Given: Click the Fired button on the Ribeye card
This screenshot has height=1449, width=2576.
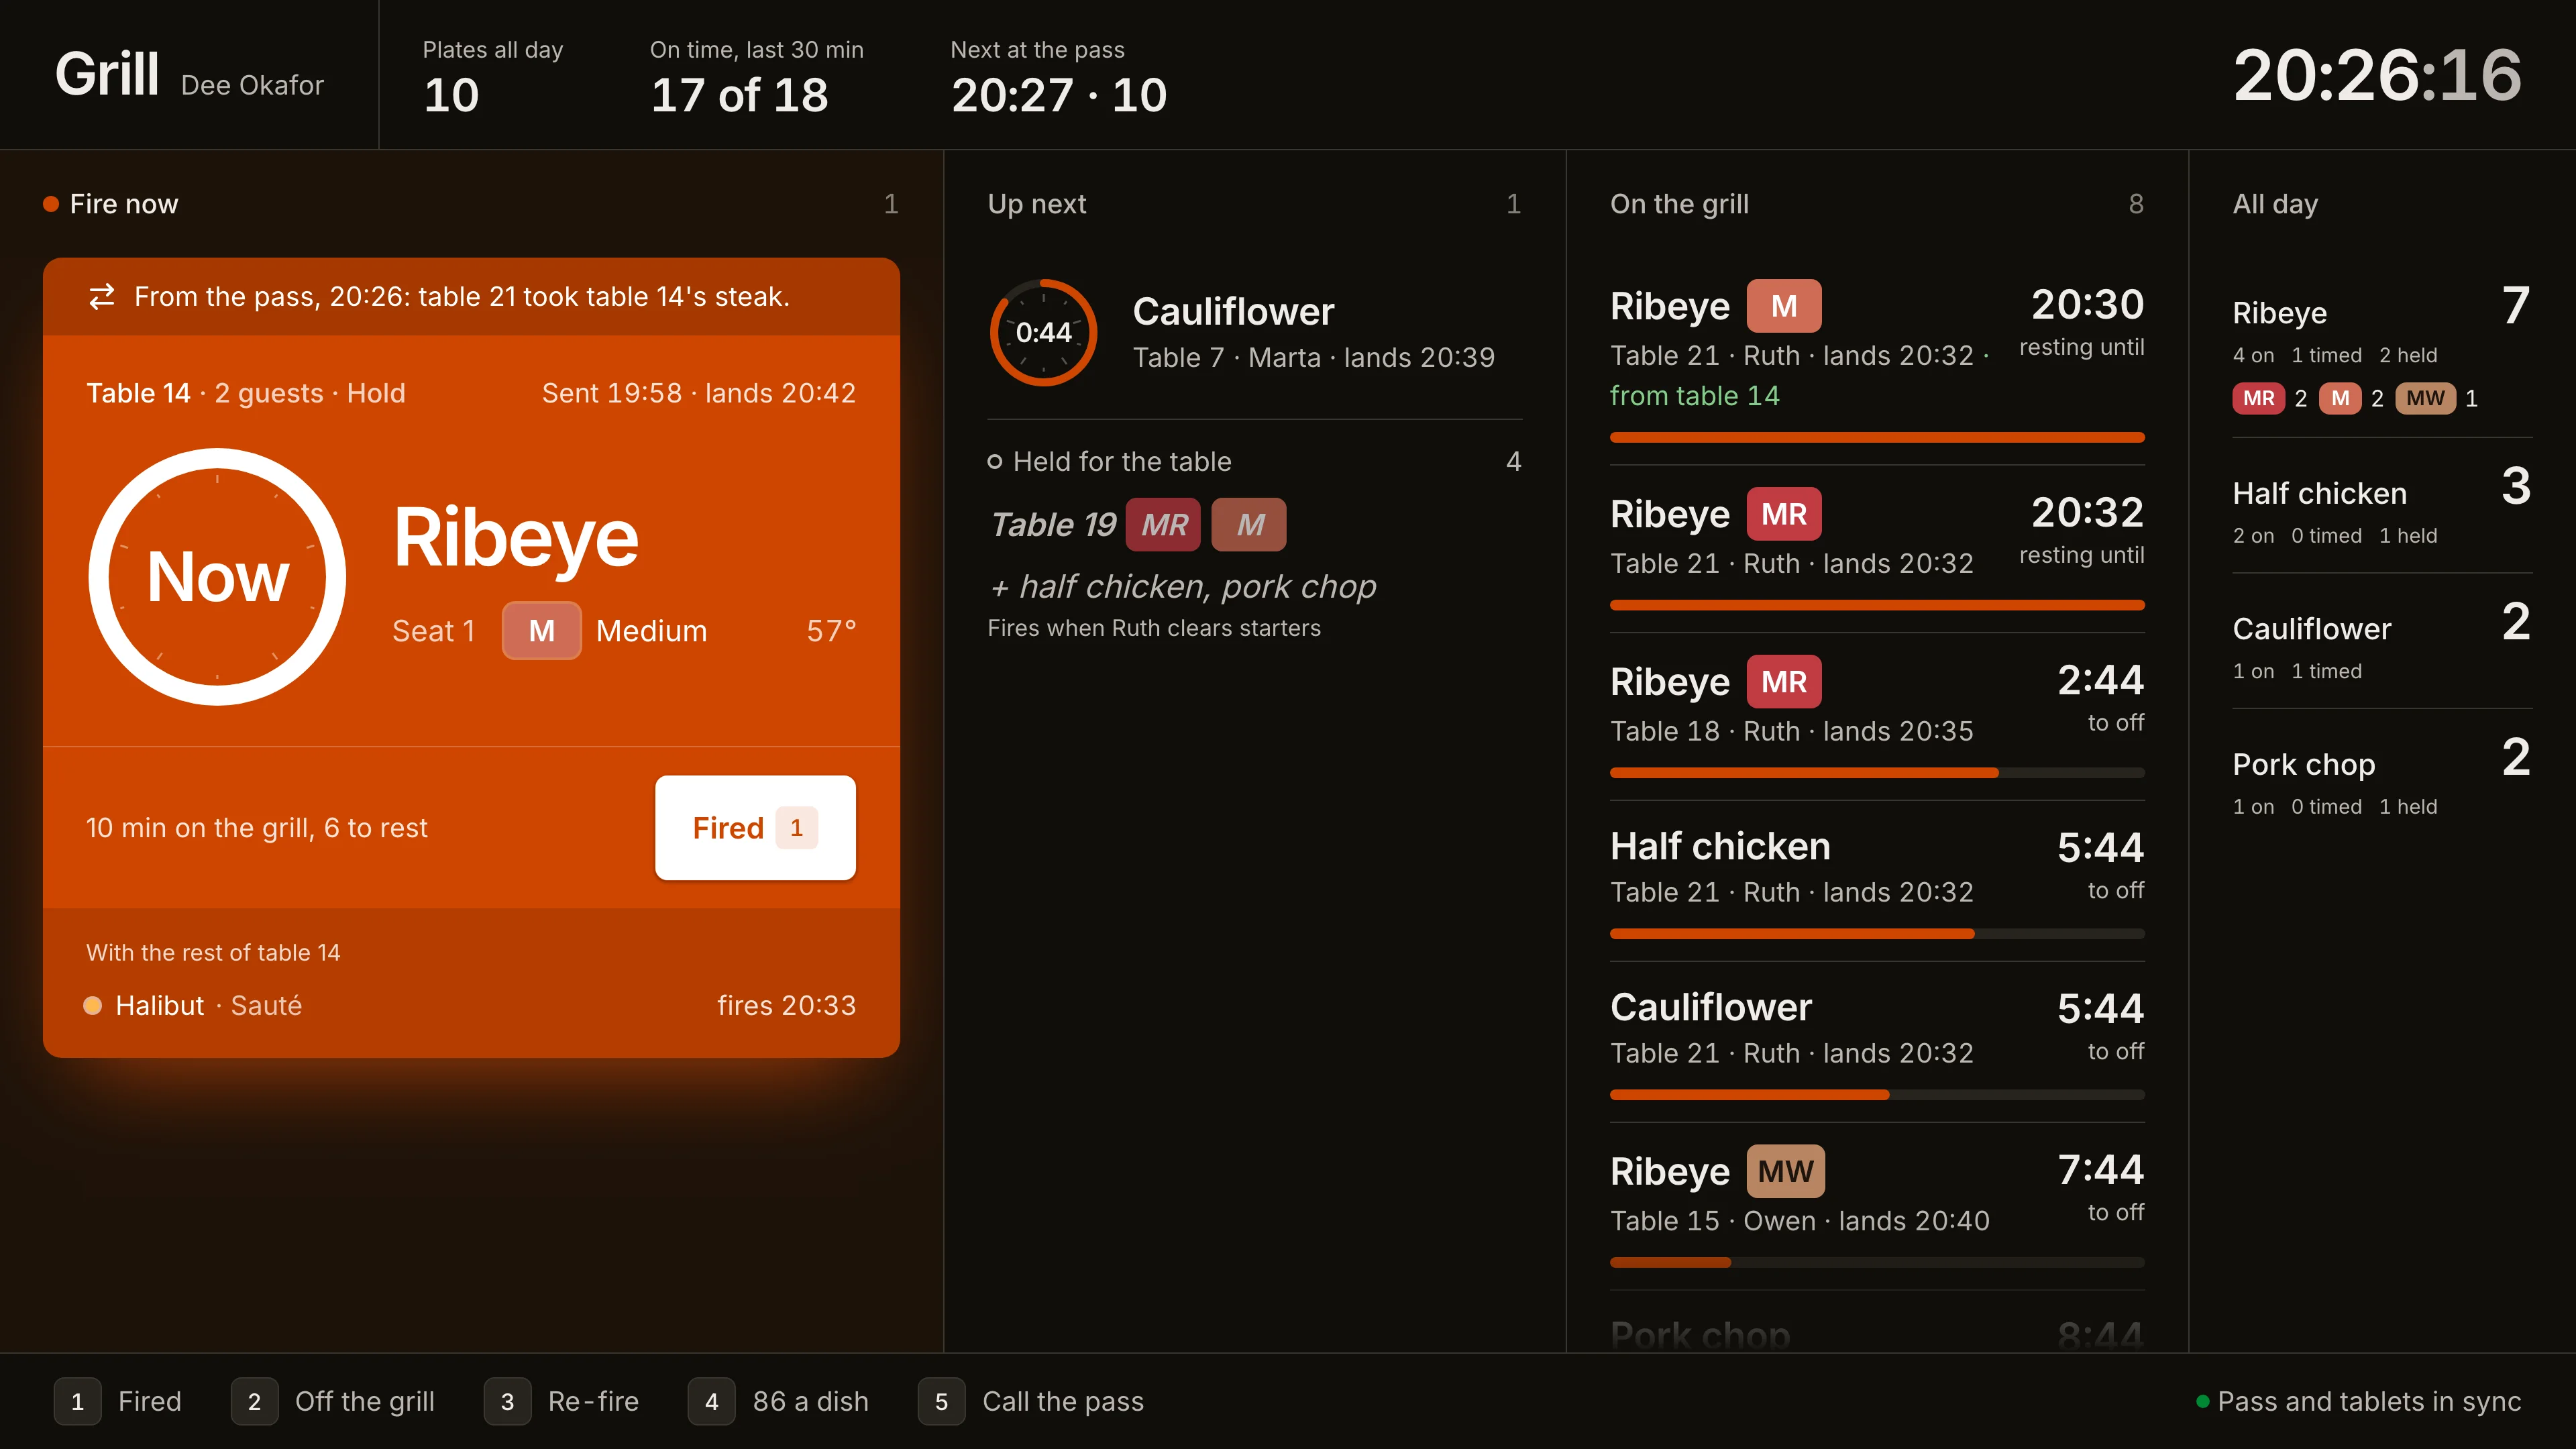Looking at the screenshot, I should pyautogui.click(x=755, y=827).
